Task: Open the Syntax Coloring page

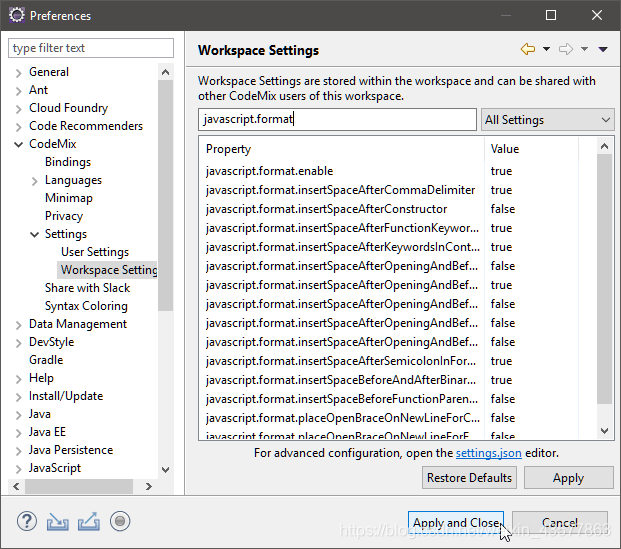Action: click(x=86, y=306)
